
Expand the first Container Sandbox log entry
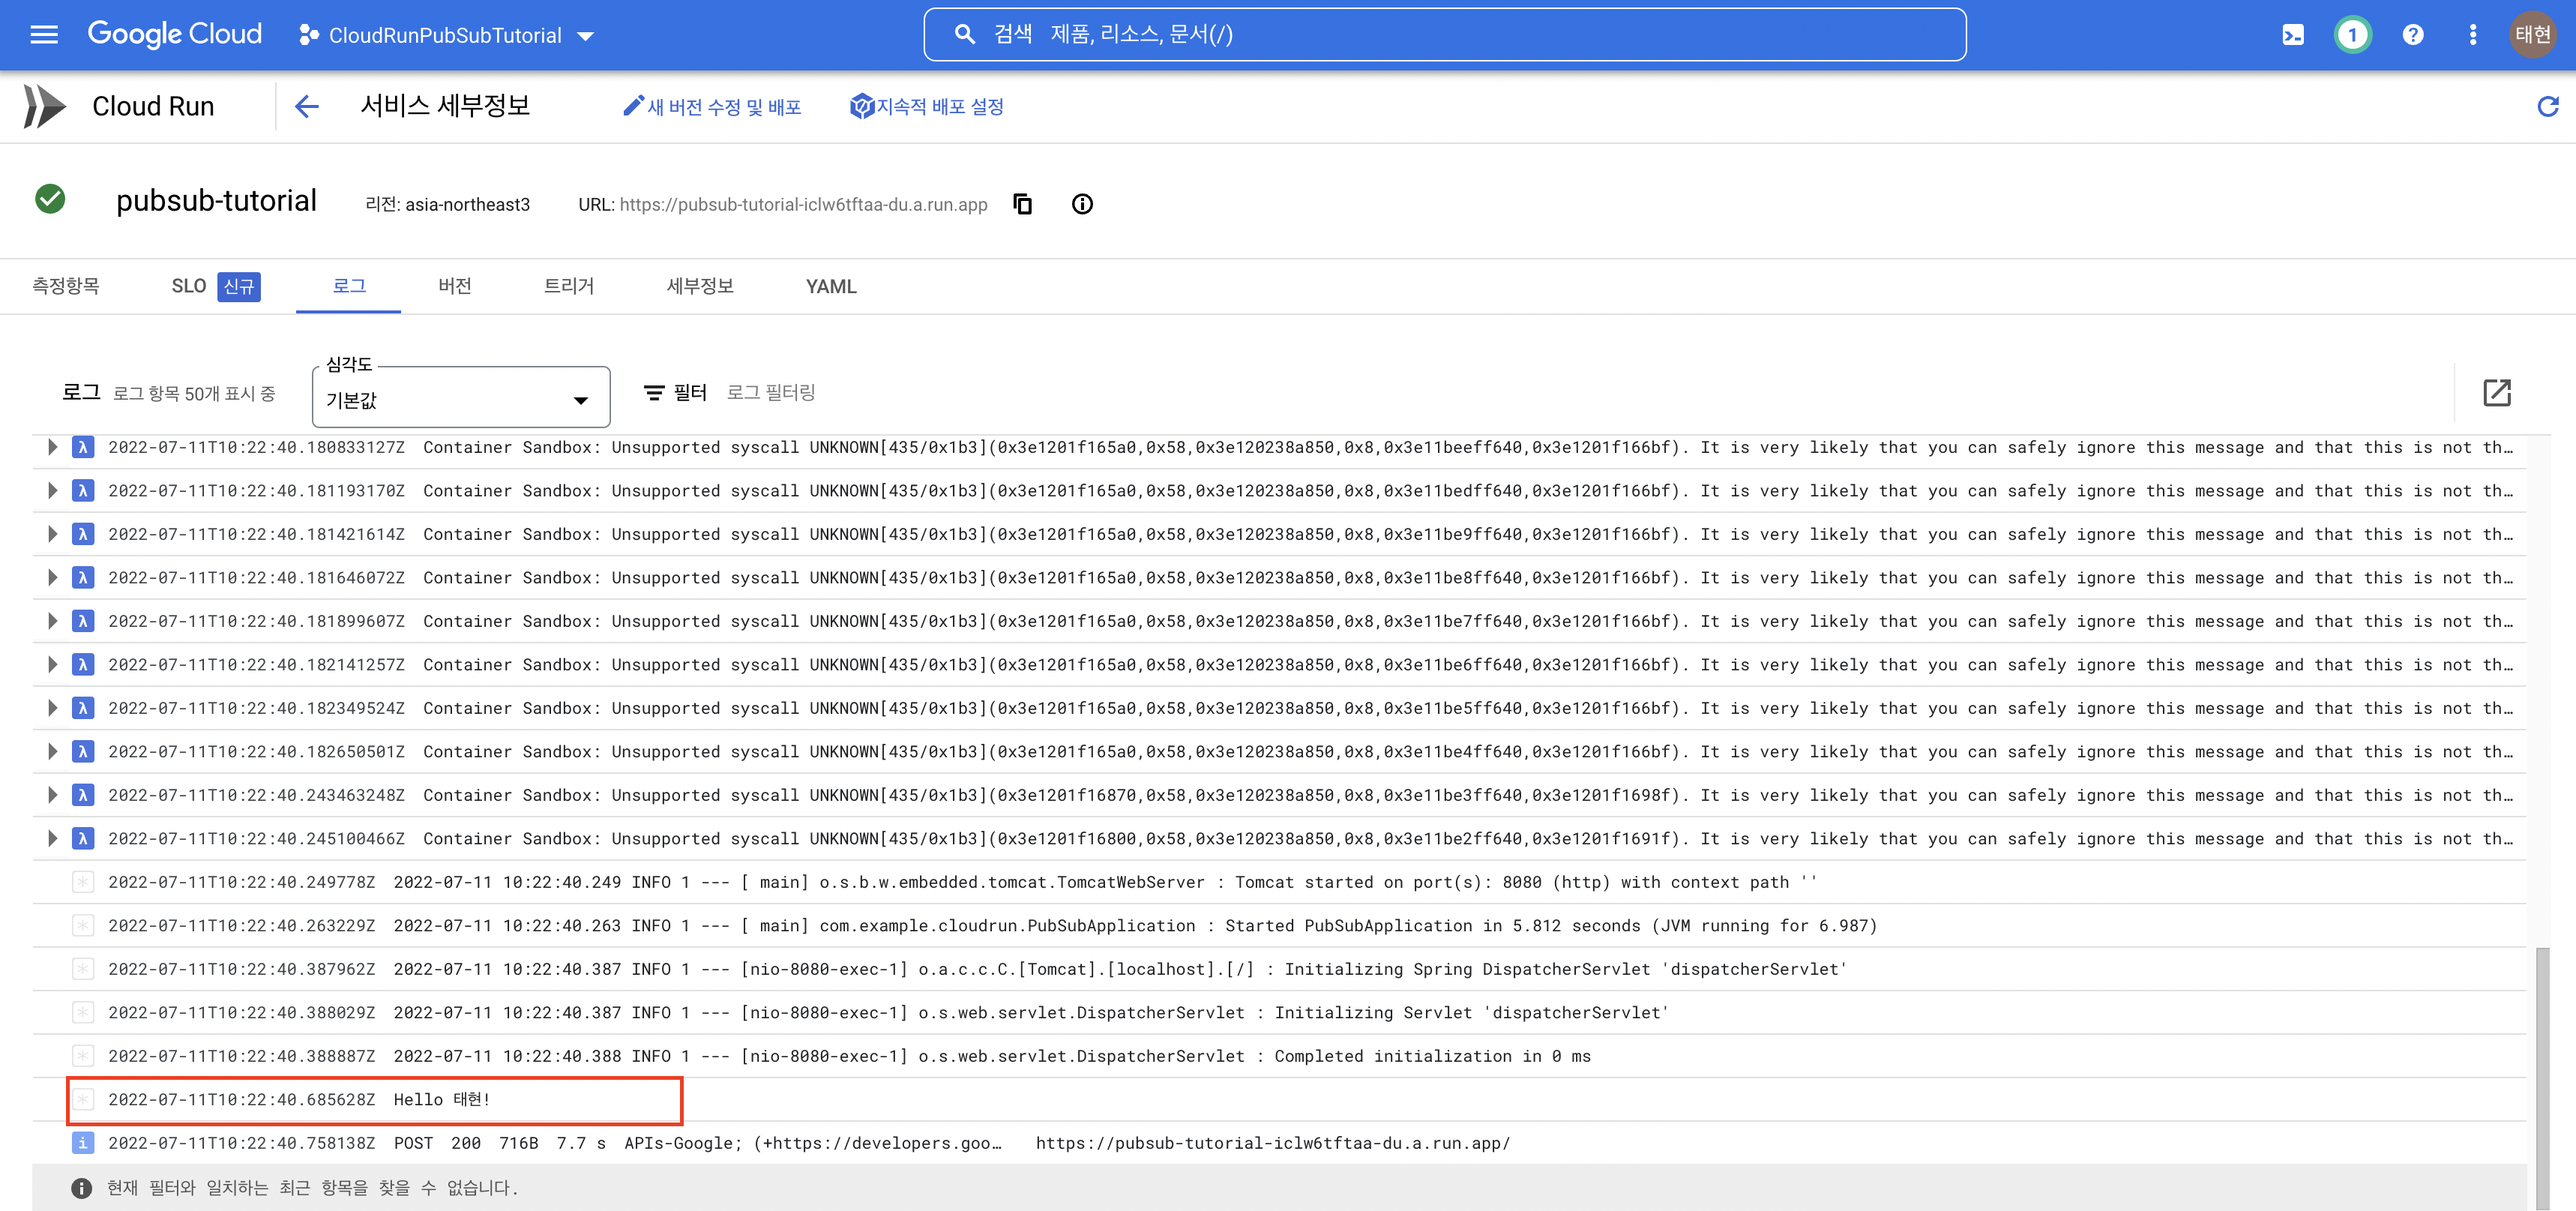pyautogui.click(x=52, y=447)
